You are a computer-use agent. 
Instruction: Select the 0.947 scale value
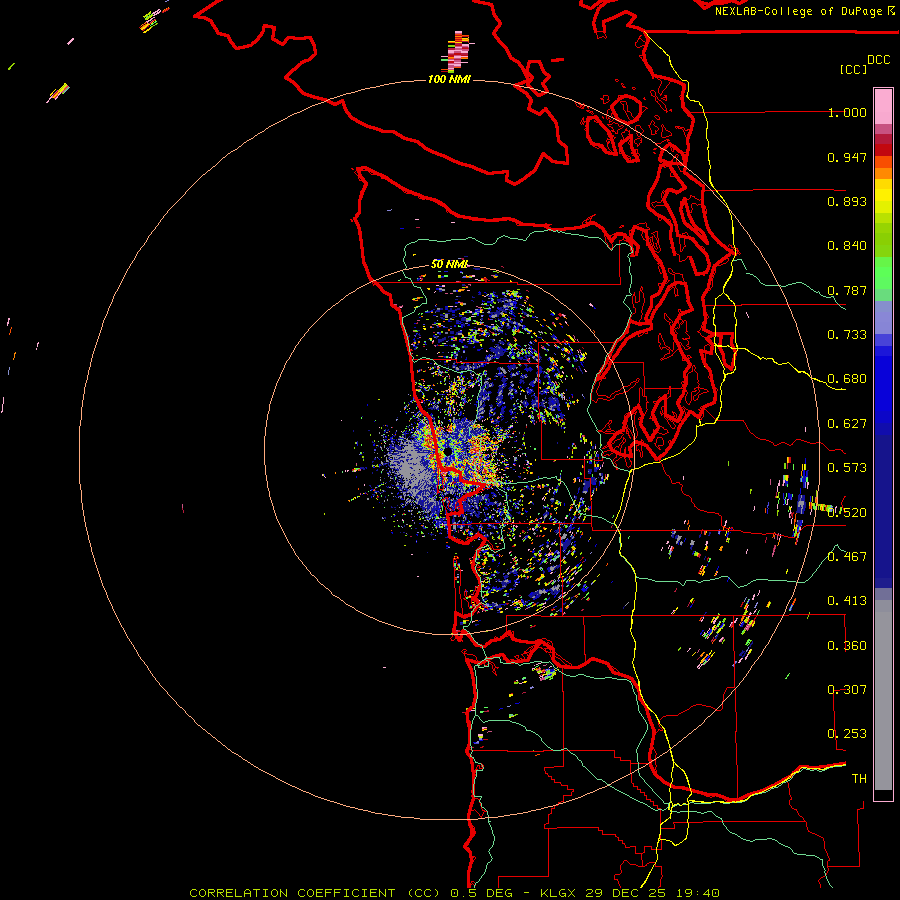(847, 157)
